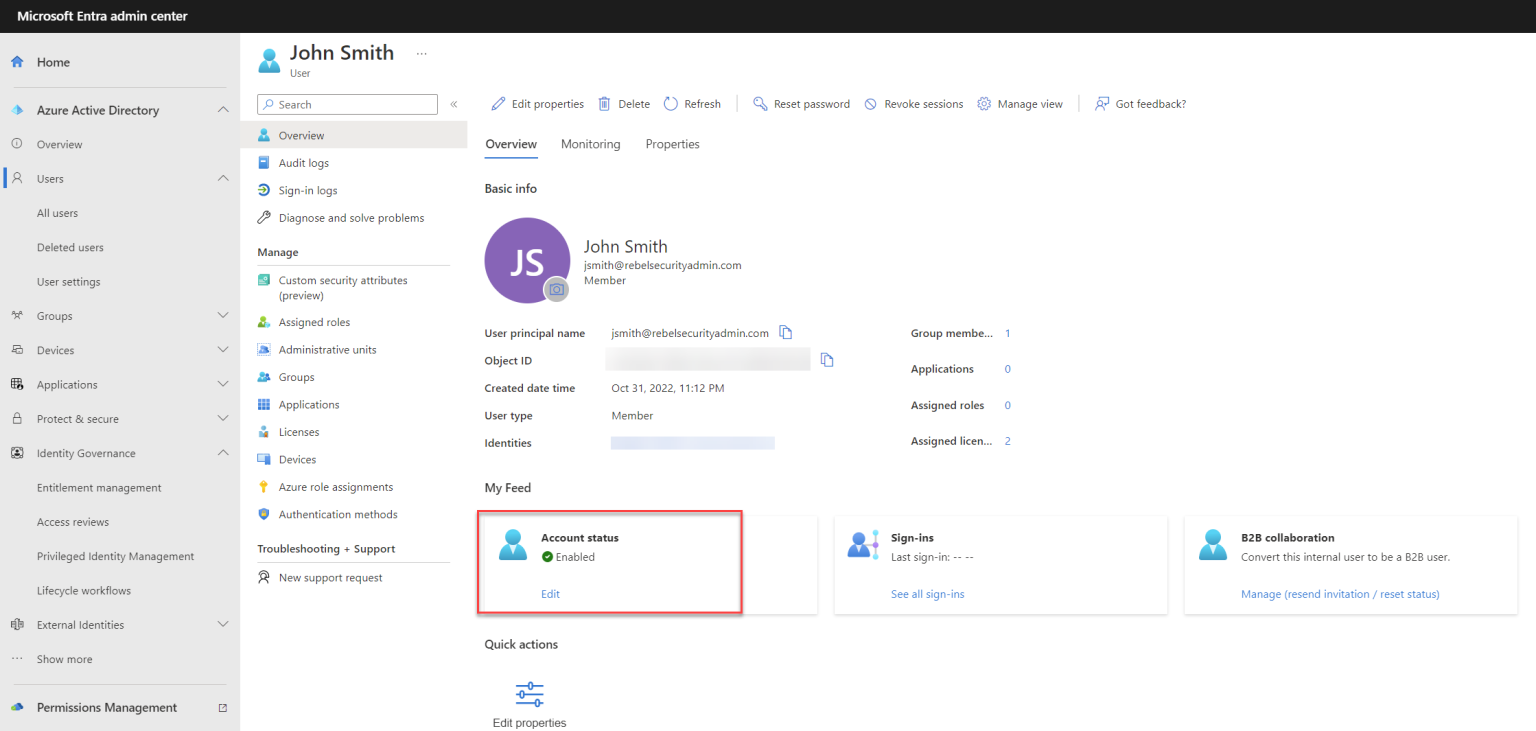
Task: Open Manage view options
Action: tap(1019, 103)
